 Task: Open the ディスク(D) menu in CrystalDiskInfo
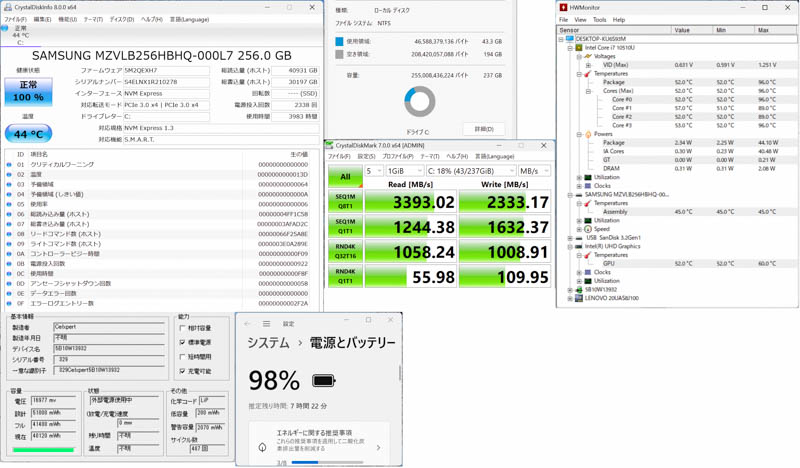[x=121, y=19]
